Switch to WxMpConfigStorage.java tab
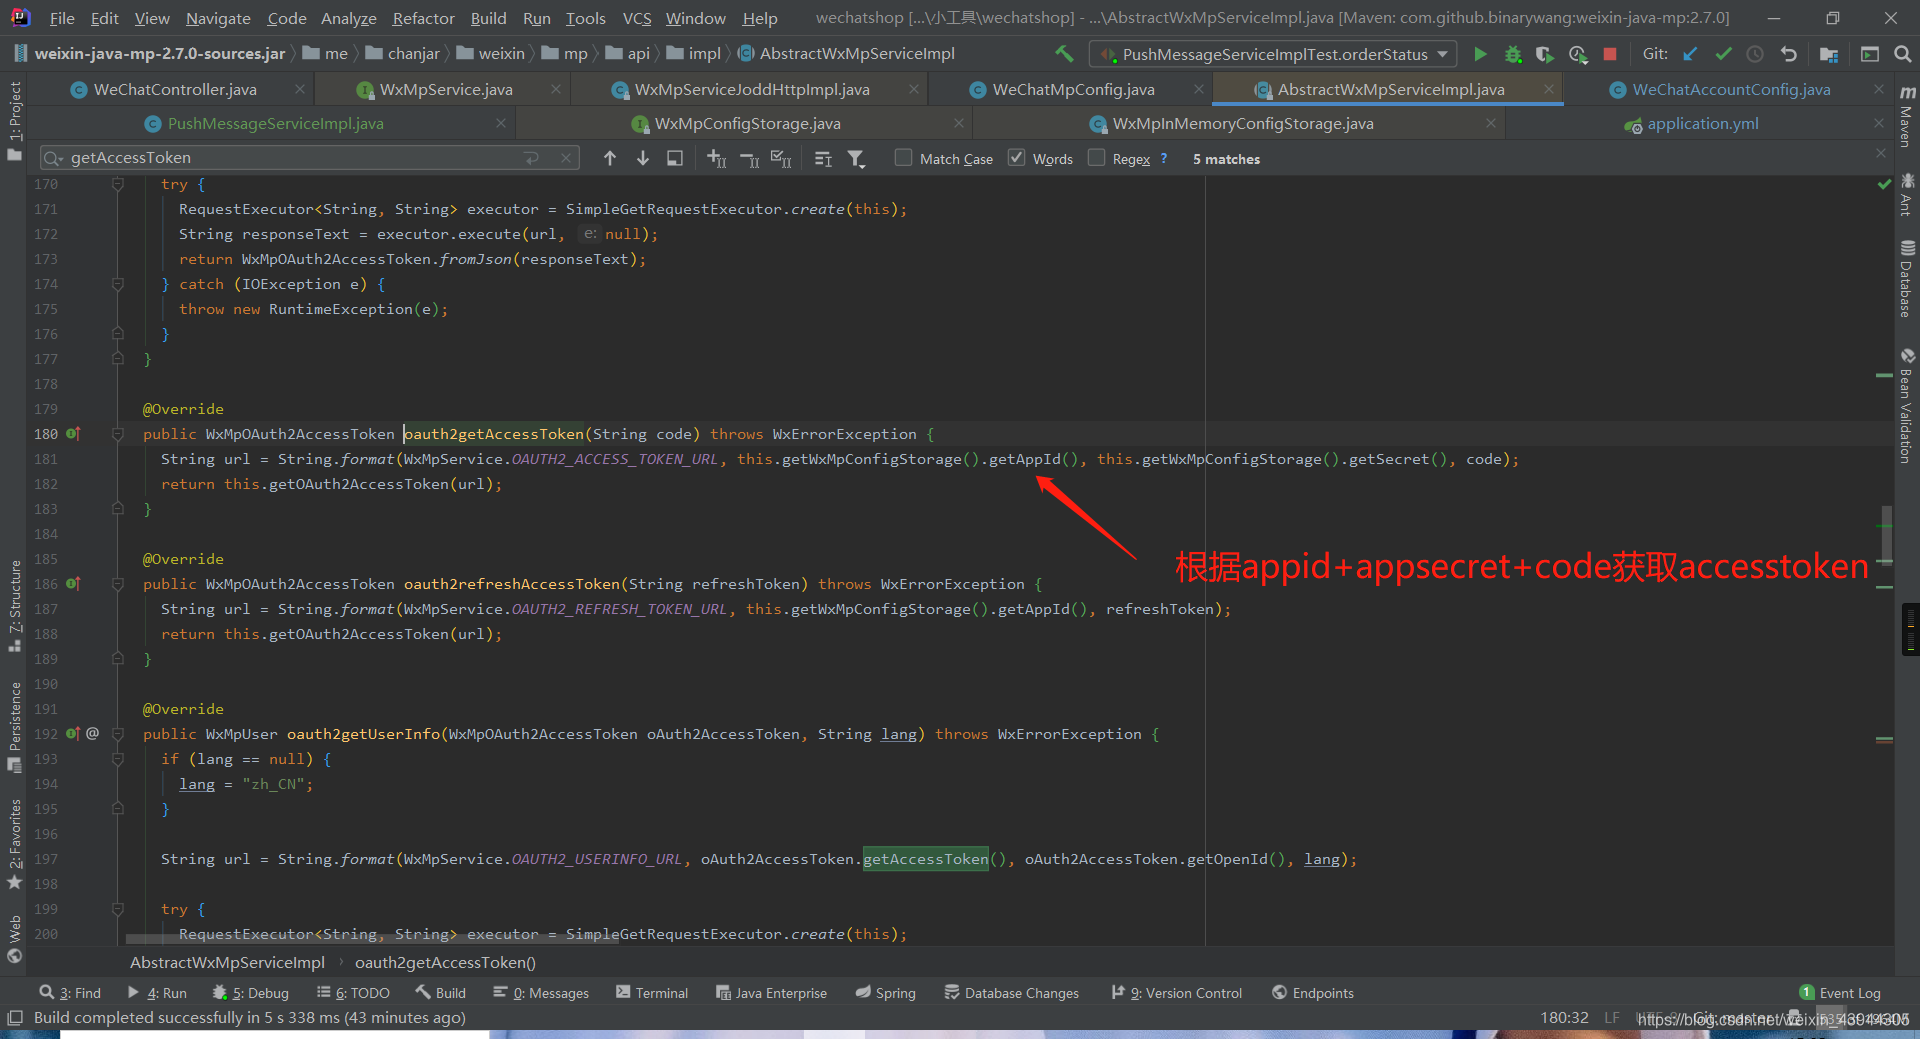Viewport: 1920px width, 1039px height. click(x=747, y=124)
